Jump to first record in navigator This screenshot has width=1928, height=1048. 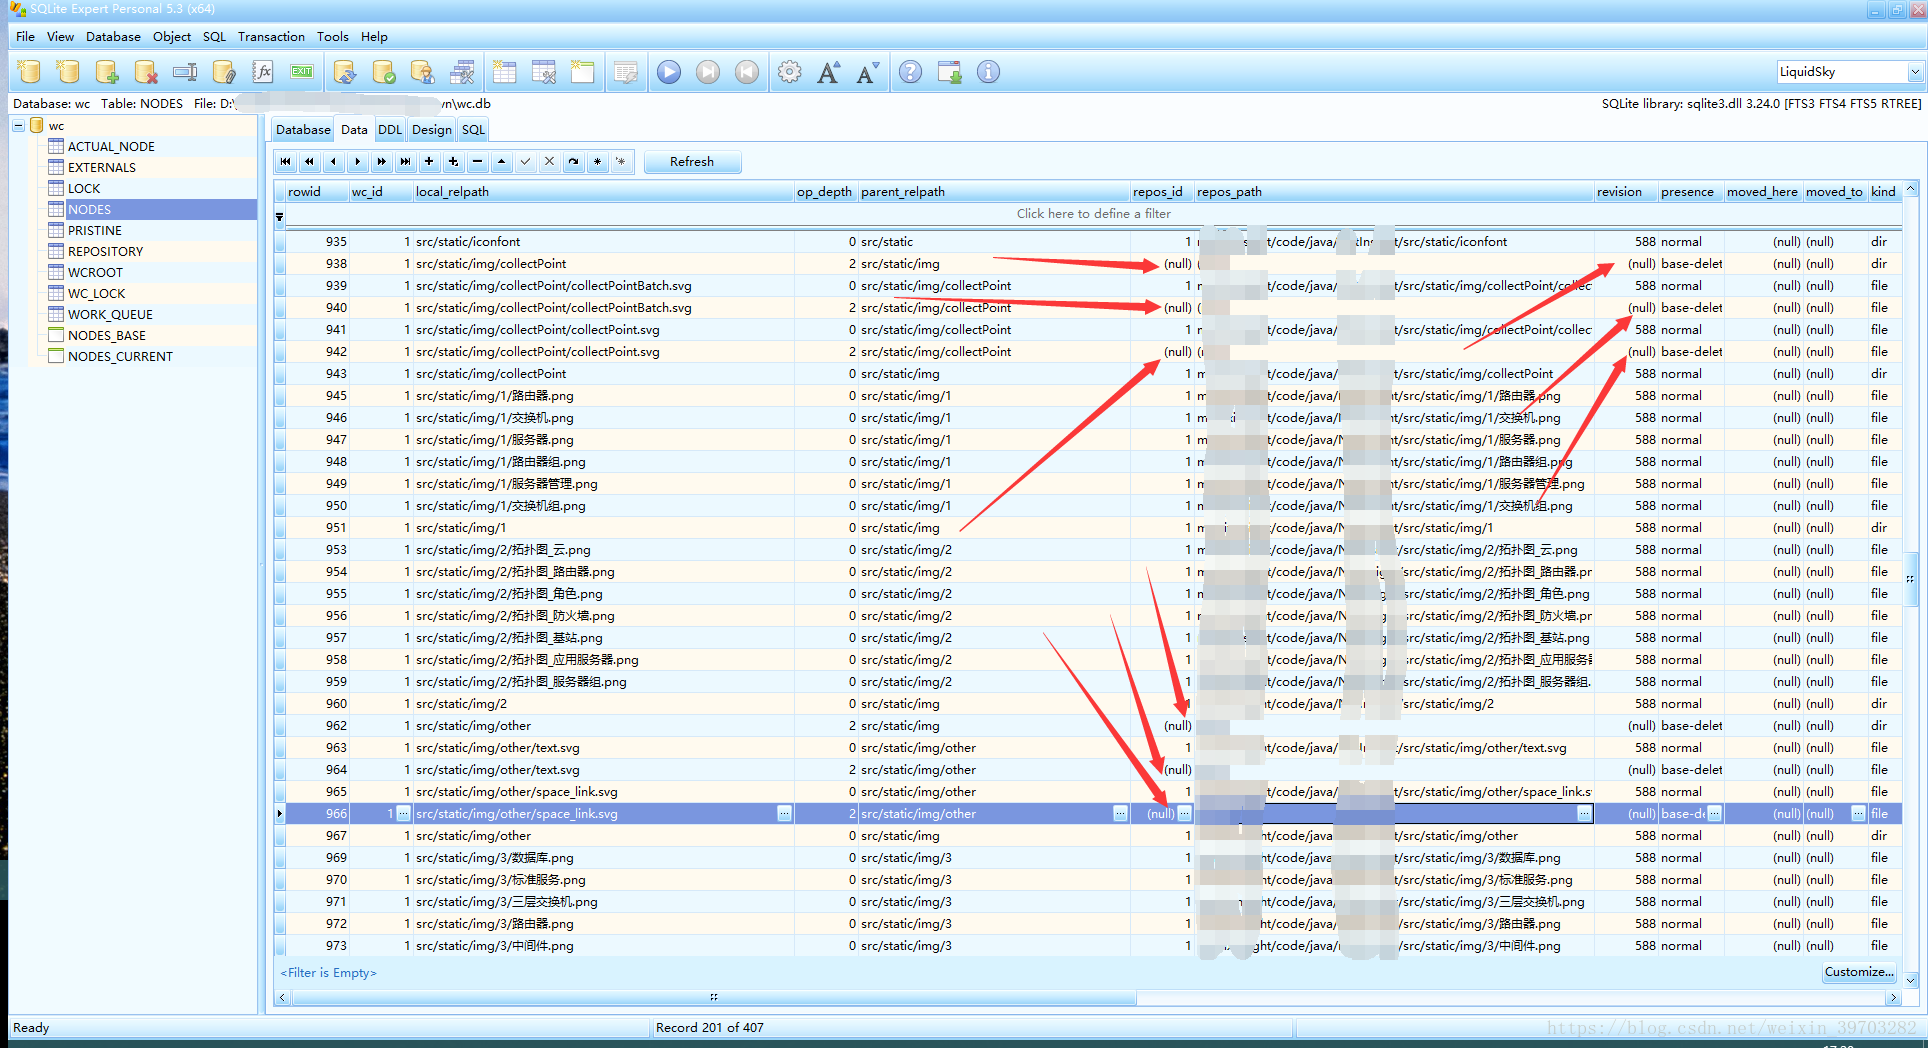(x=286, y=162)
